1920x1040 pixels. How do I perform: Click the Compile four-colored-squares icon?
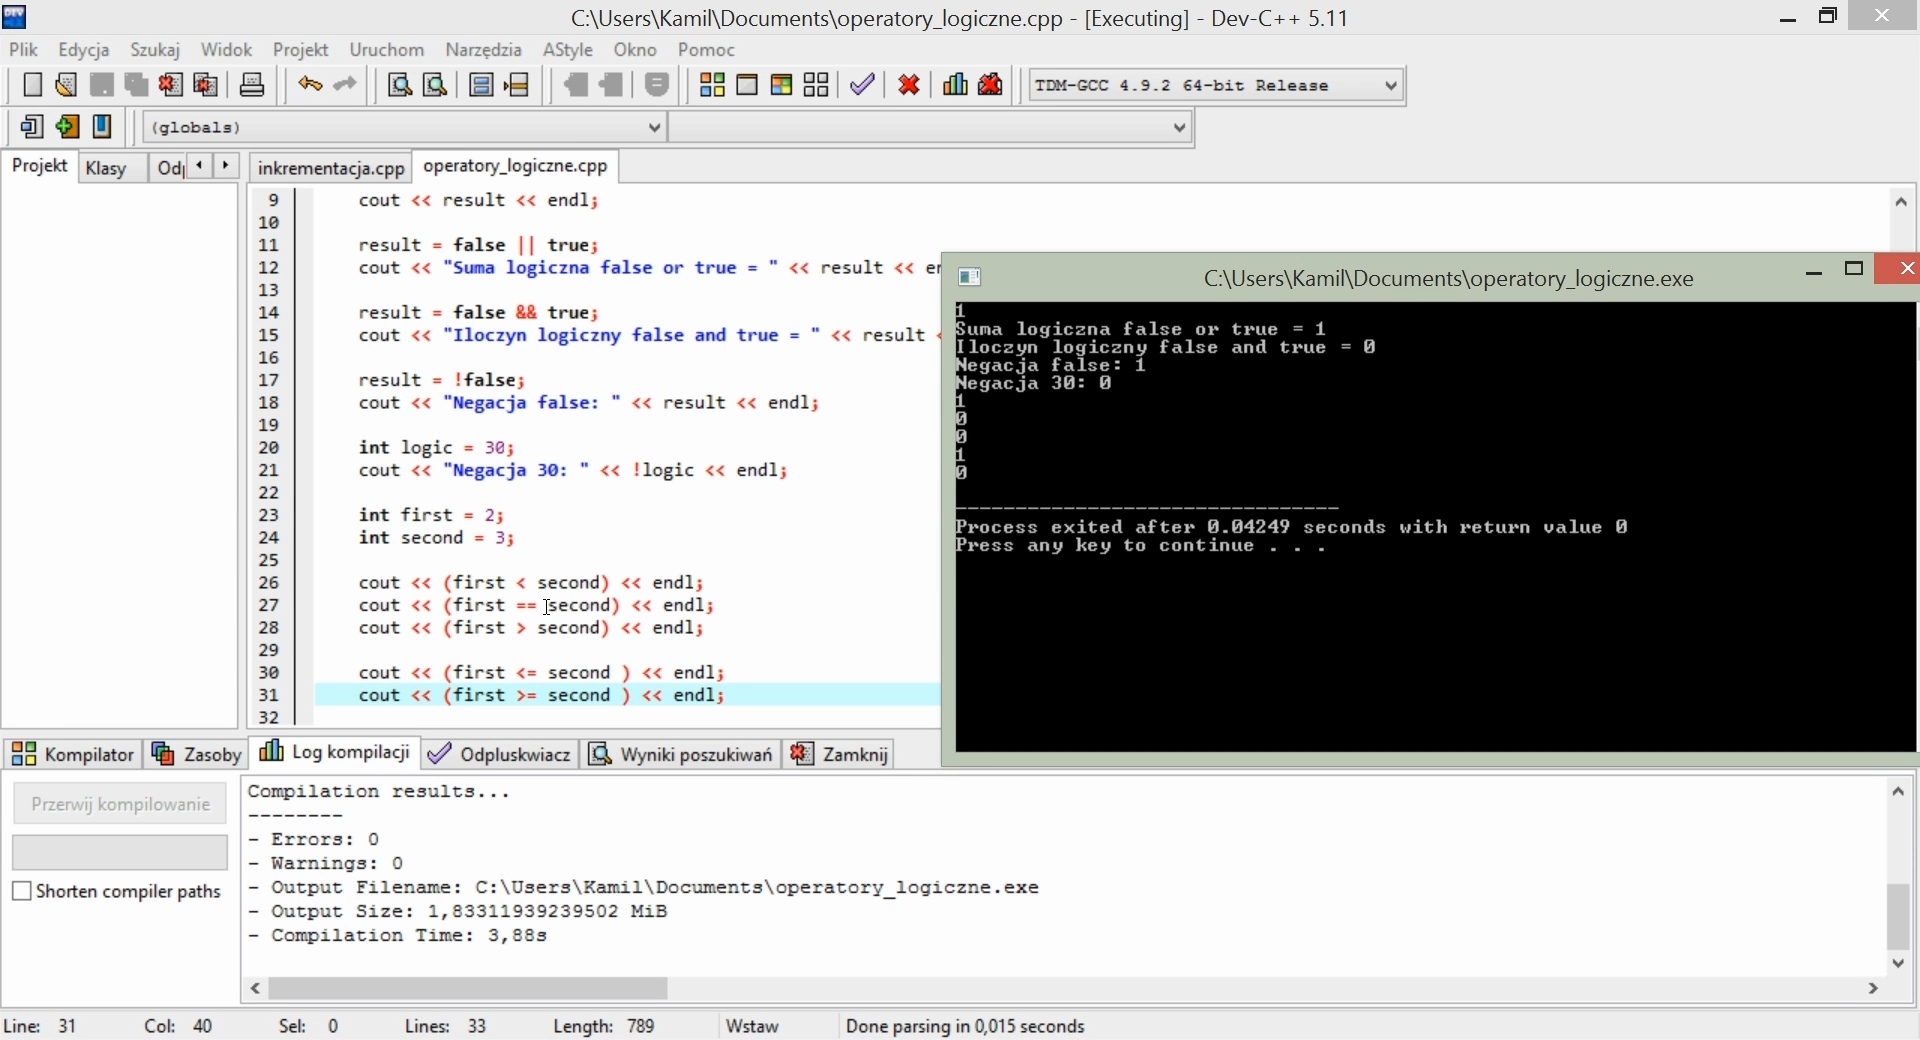pos(713,86)
